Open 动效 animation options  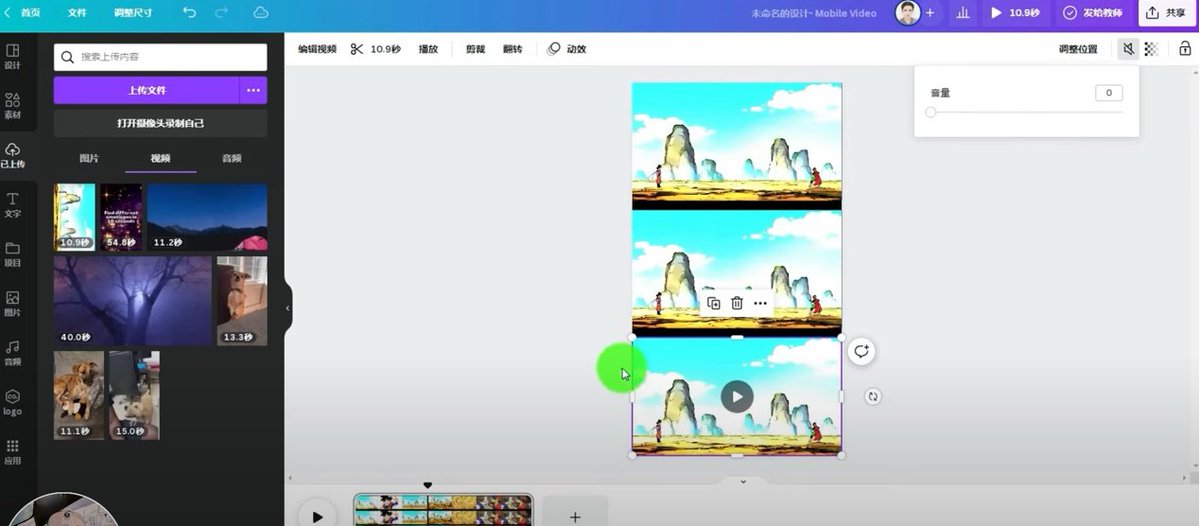(x=567, y=49)
